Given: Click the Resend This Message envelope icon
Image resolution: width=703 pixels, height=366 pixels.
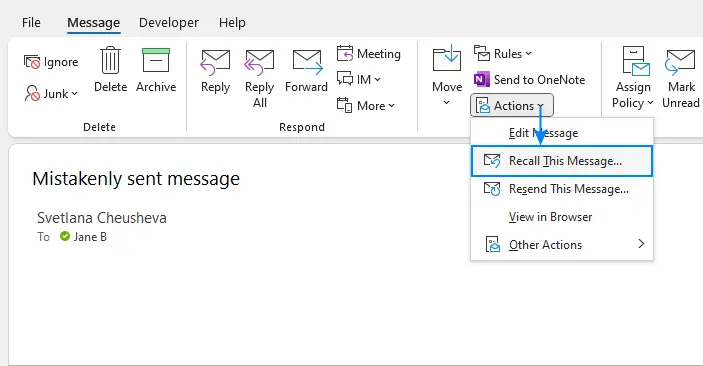Looking at the screenshot, I should point(492,189).
